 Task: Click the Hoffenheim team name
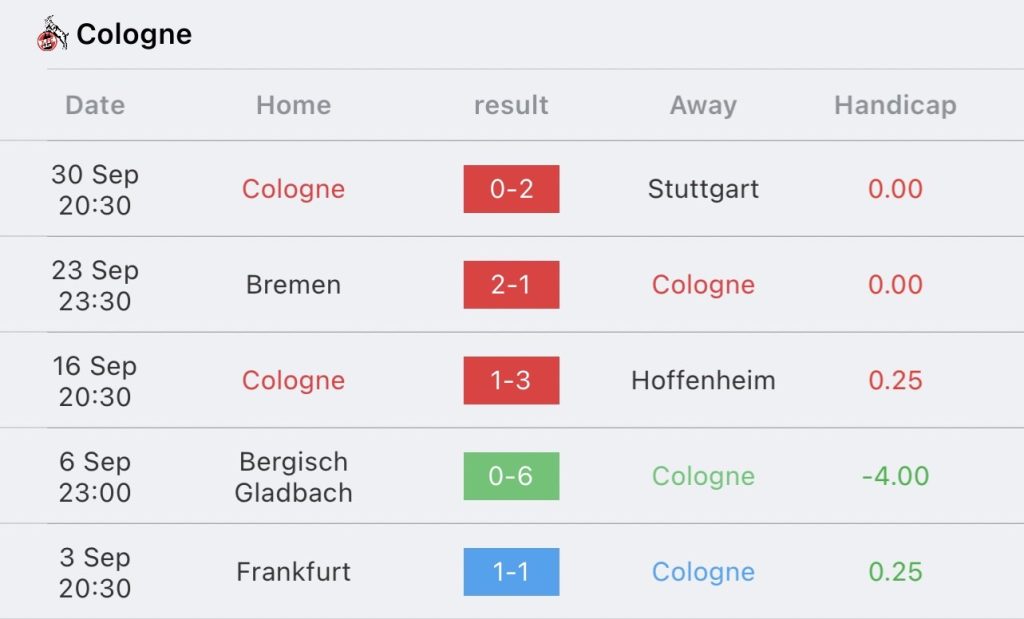point(703,380)
